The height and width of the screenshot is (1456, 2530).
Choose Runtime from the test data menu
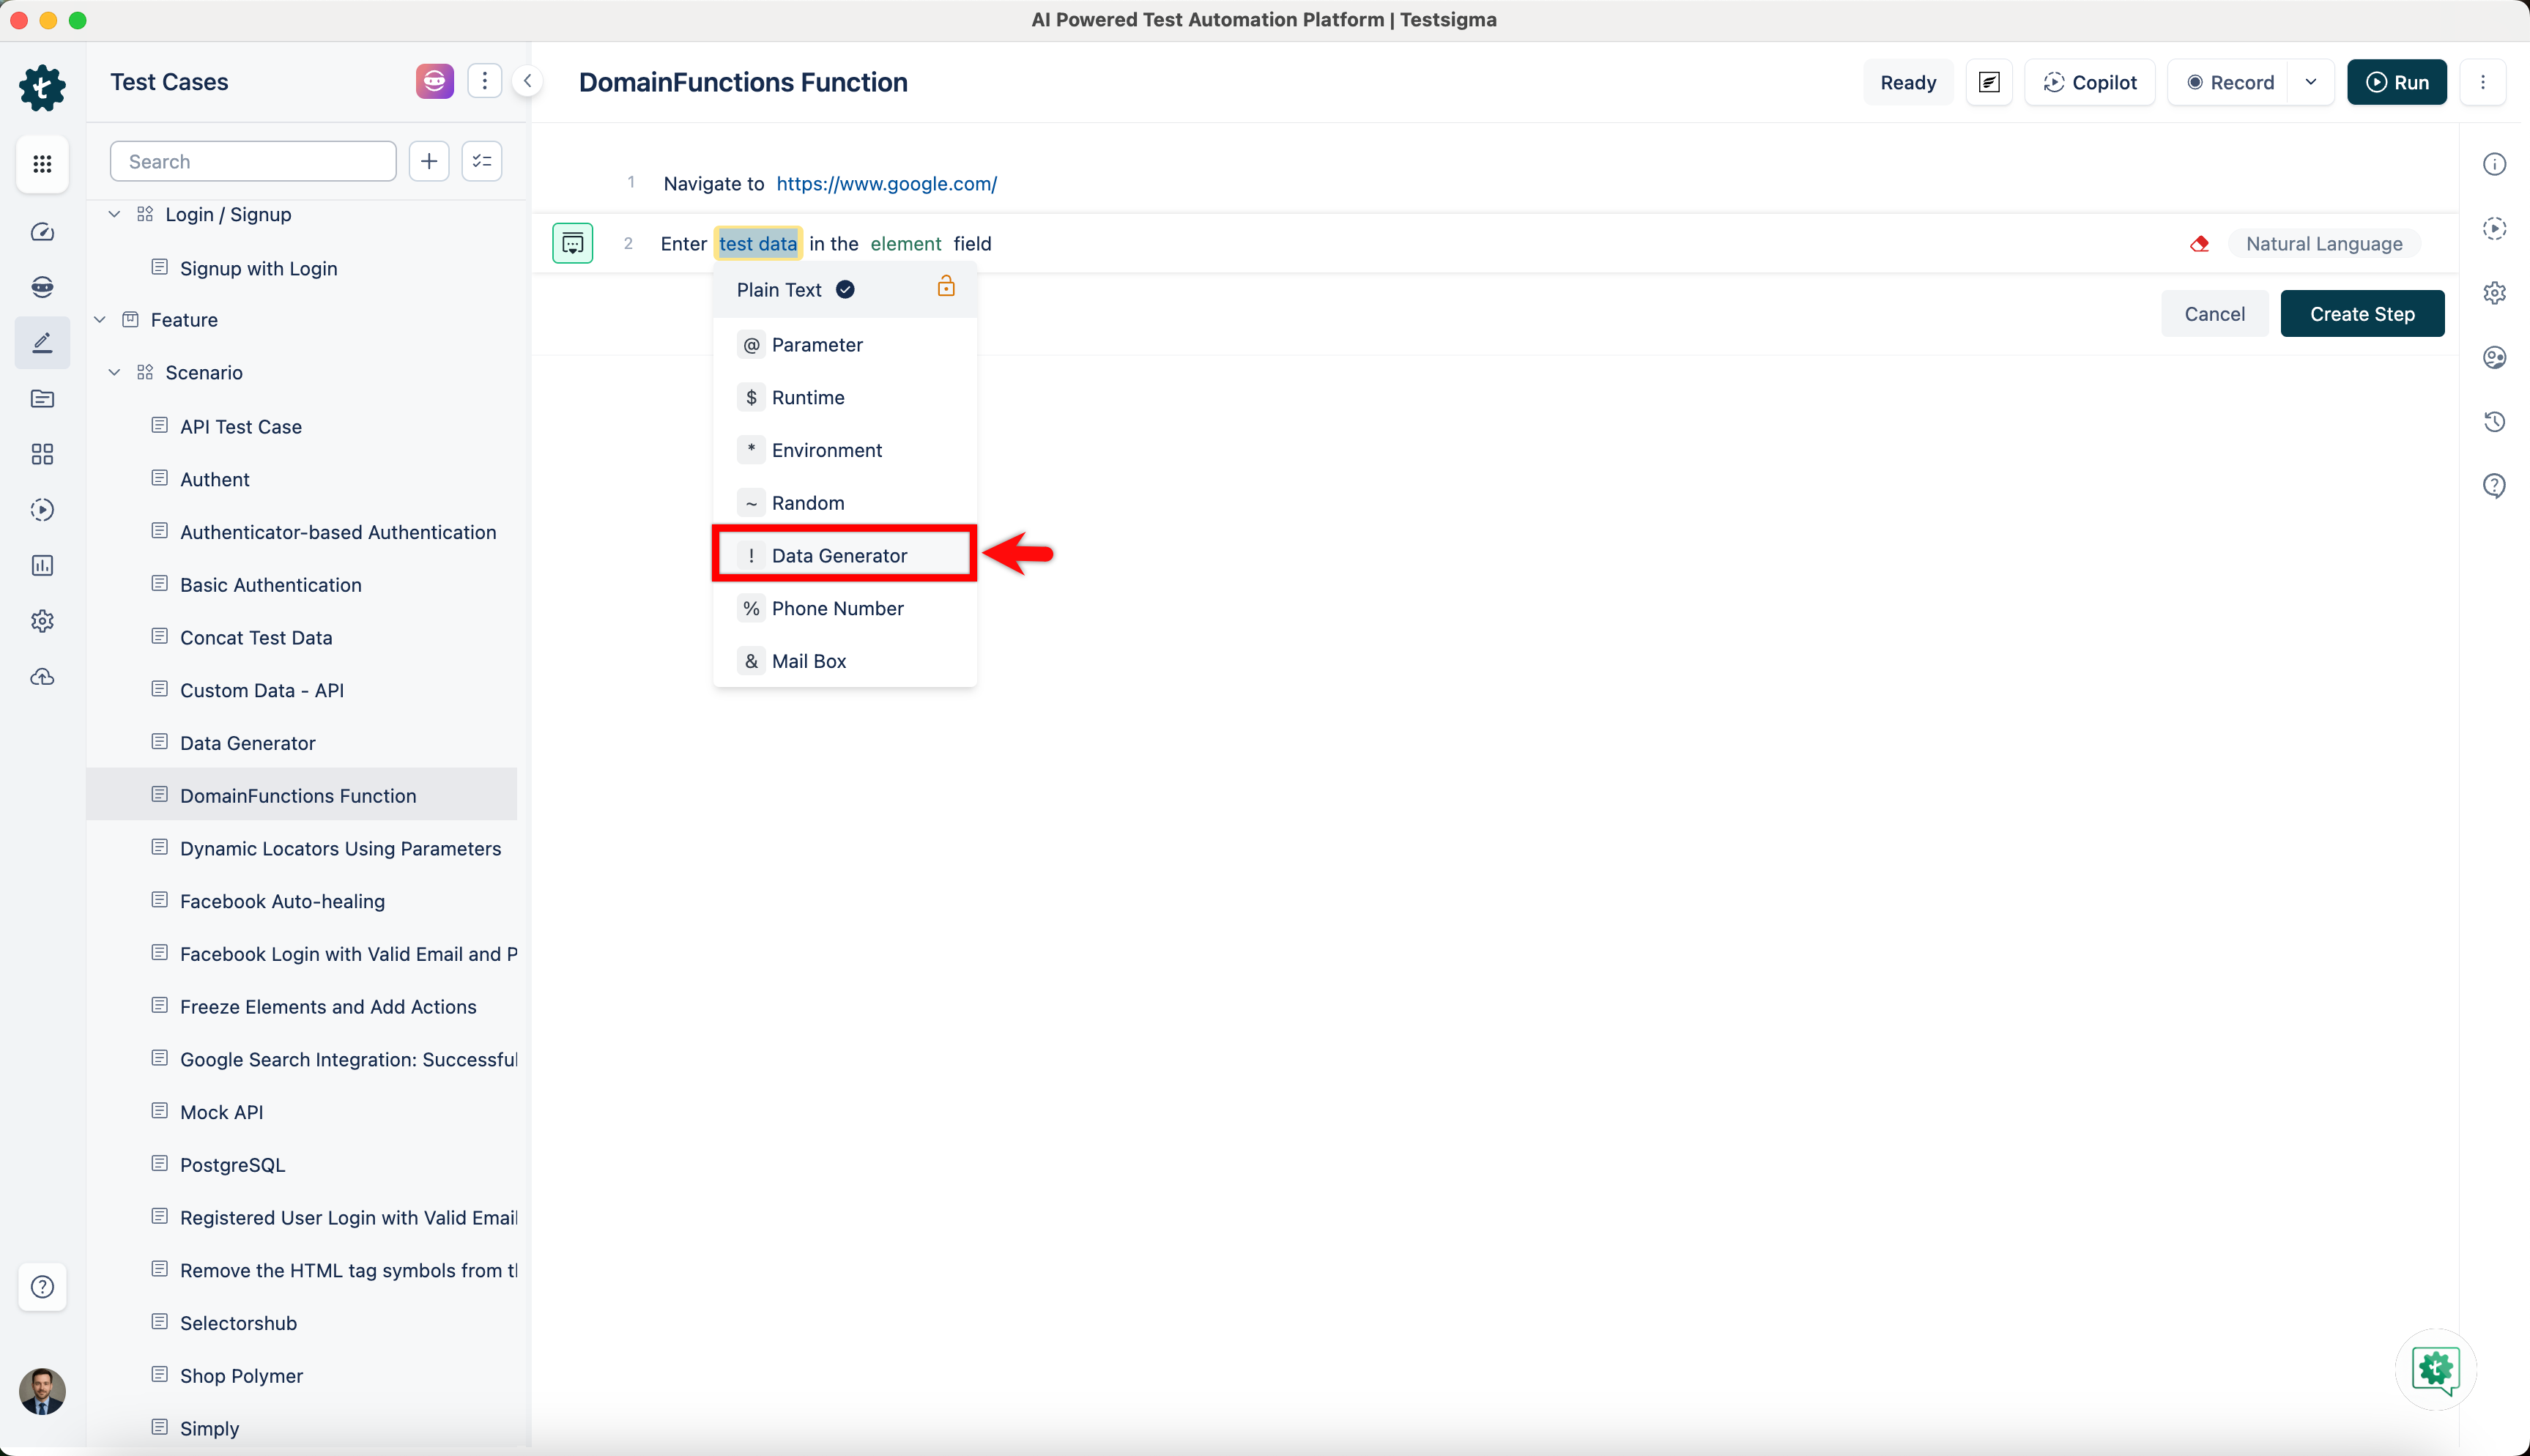pos(807,398)
